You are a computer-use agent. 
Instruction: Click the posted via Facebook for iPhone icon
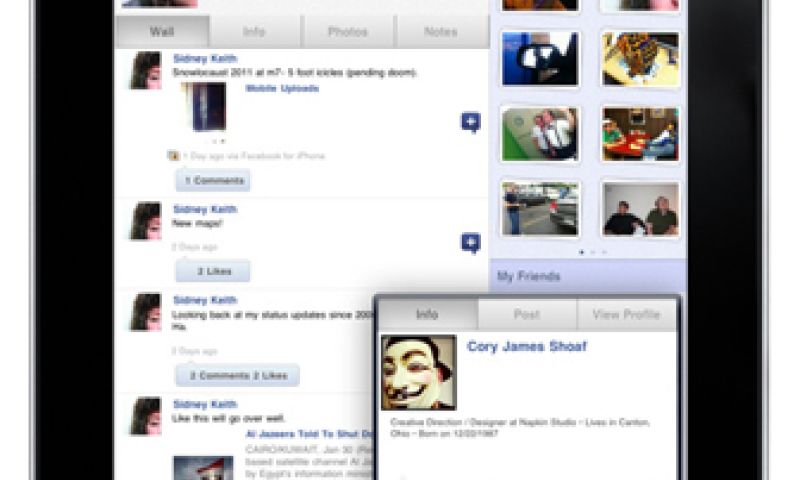pyautogui.click(x=173, y=156)
